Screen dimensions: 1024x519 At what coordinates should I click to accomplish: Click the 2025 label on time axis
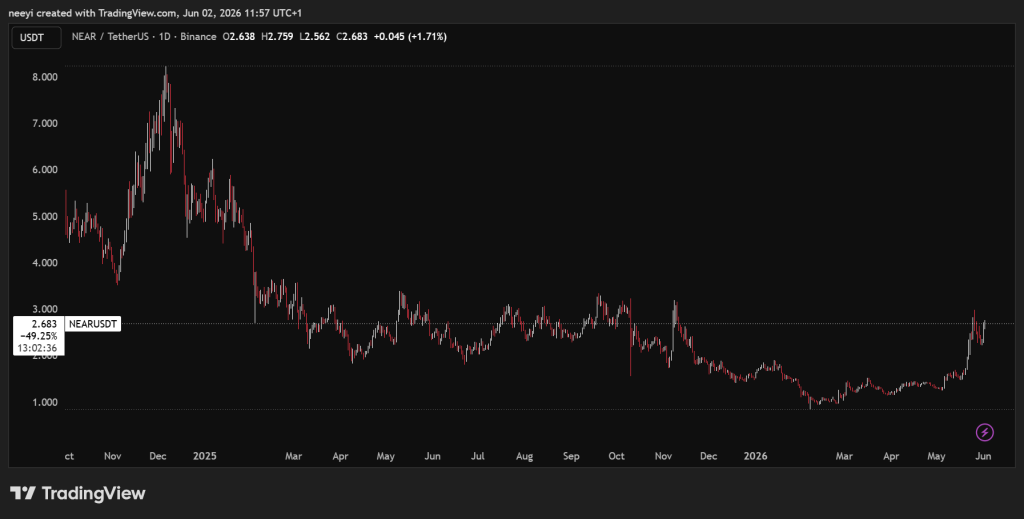point(204,456)
